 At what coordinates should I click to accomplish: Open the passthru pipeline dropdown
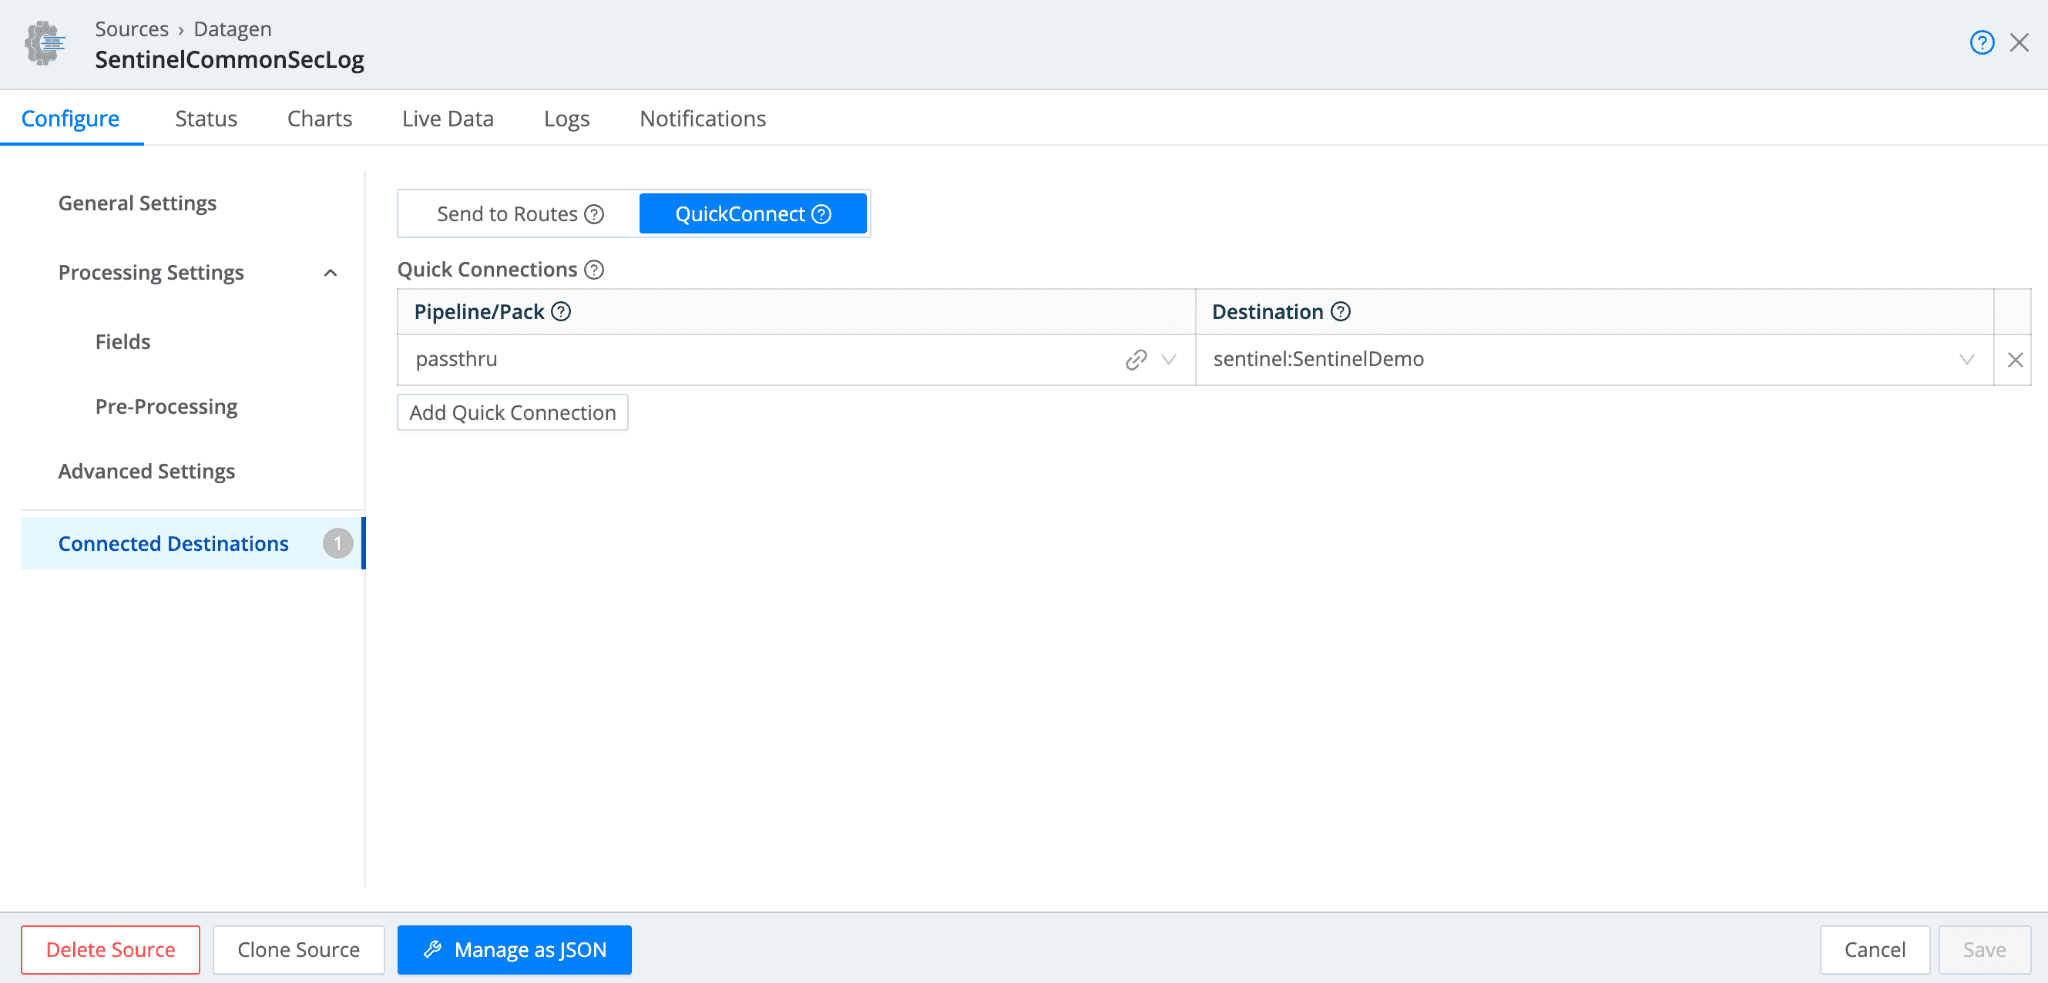tap(1168, 360)
